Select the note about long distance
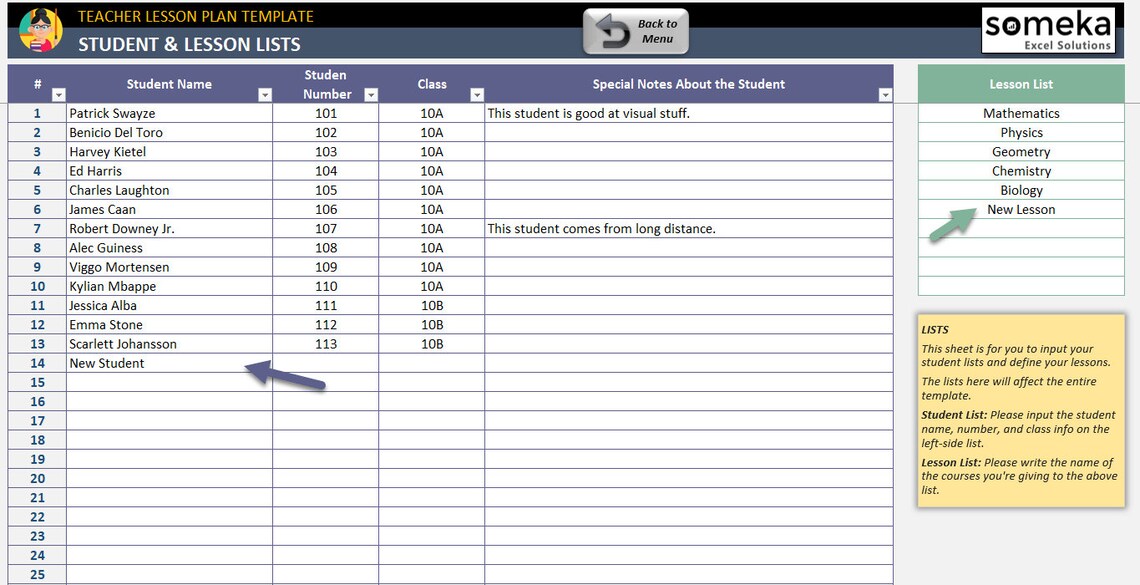Screen dimensions: 1140x585 point(689,229)
